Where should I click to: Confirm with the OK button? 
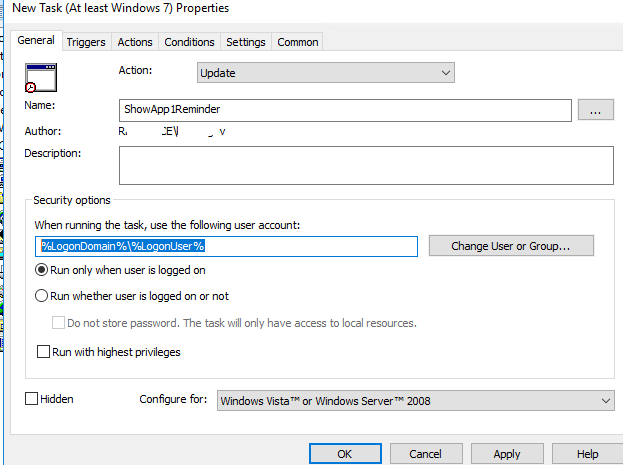345,454
